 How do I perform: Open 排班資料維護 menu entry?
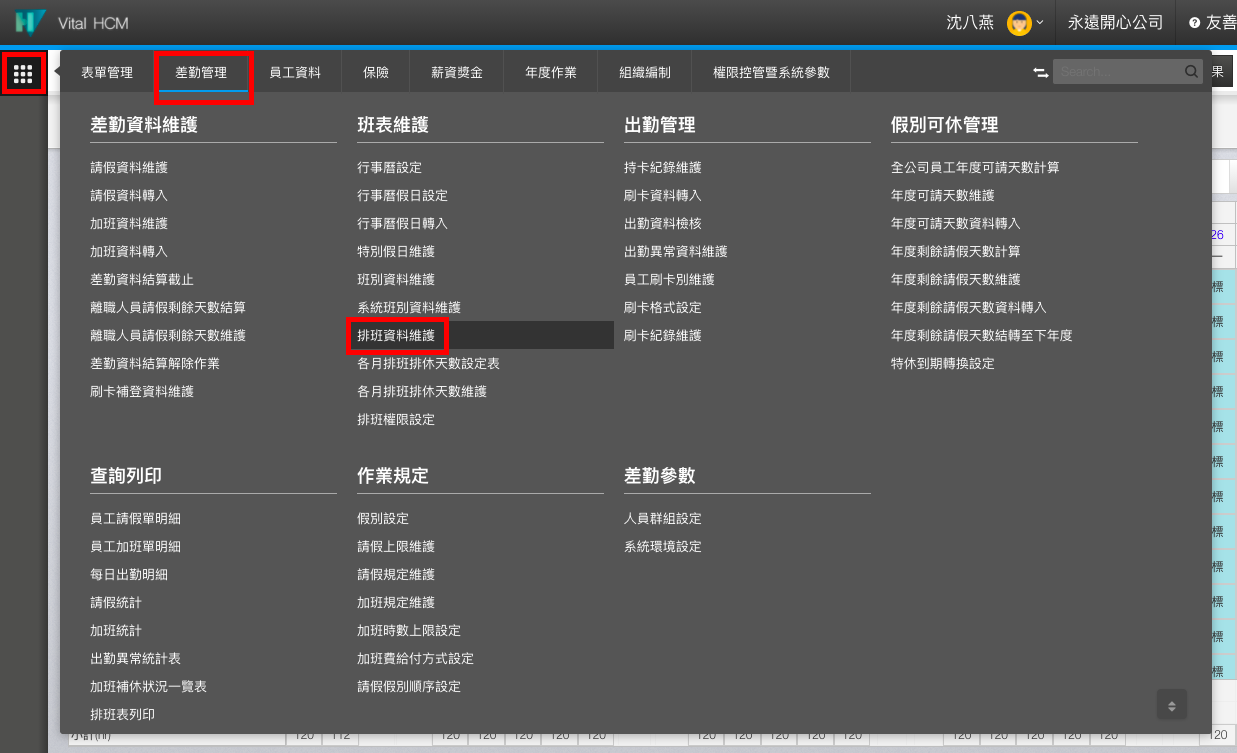click(396, 336)
